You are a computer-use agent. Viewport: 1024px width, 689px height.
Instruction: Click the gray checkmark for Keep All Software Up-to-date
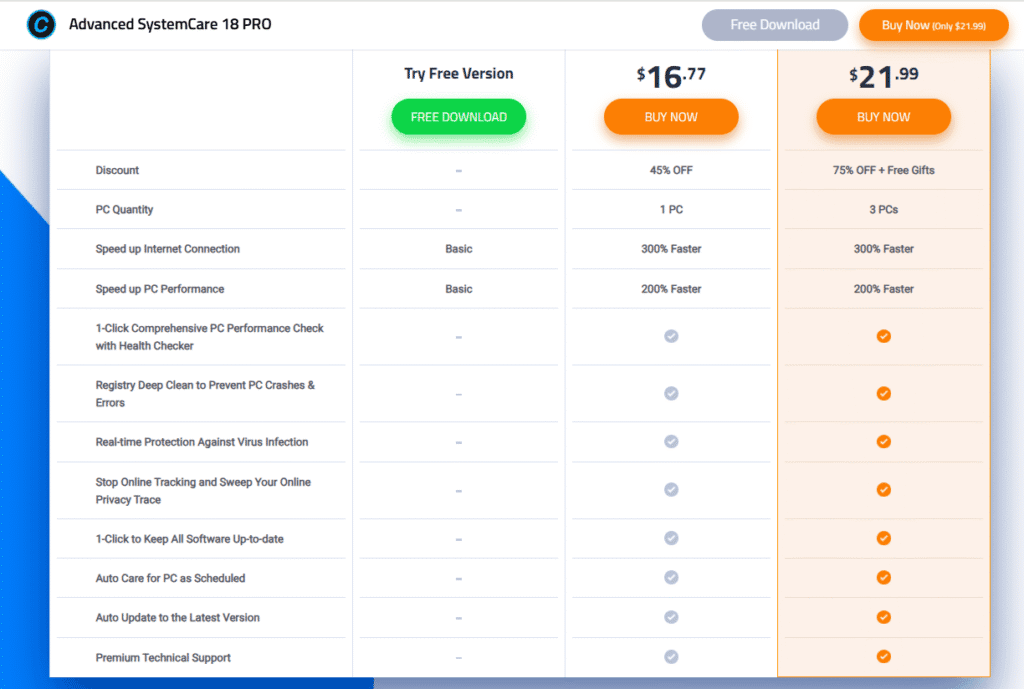(x=671, y=538)
